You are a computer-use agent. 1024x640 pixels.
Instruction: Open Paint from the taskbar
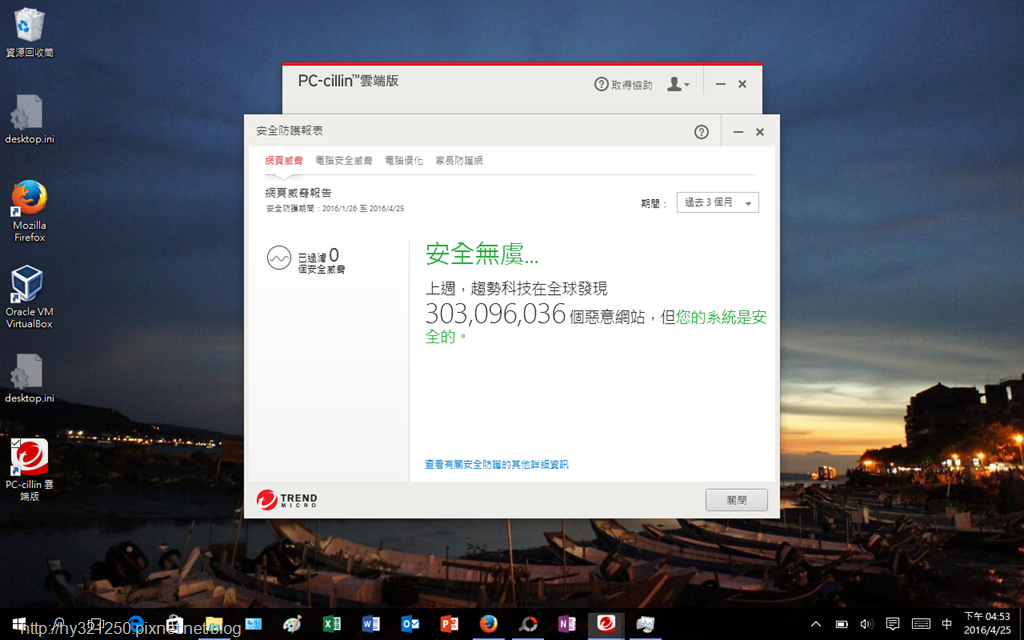(x=292, y=624)
